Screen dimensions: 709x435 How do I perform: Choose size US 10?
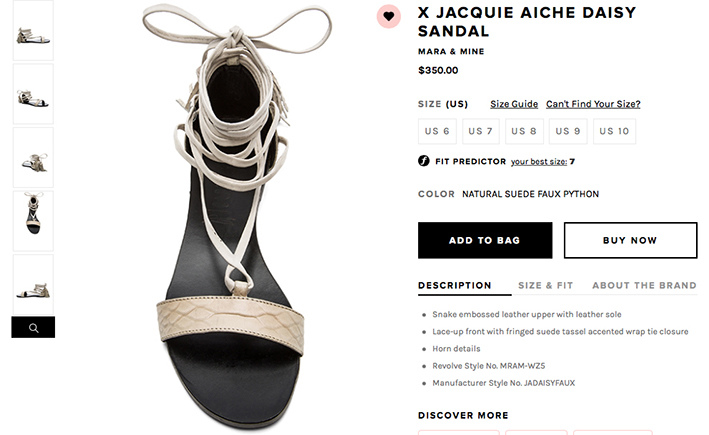click(614, 131)
